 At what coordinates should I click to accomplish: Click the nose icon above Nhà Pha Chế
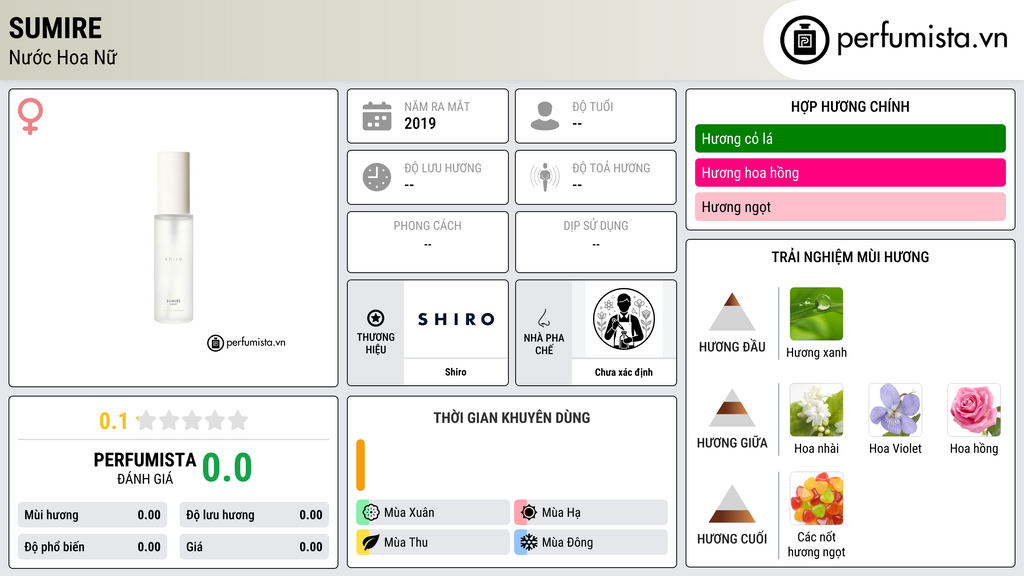tap(543, 318)
